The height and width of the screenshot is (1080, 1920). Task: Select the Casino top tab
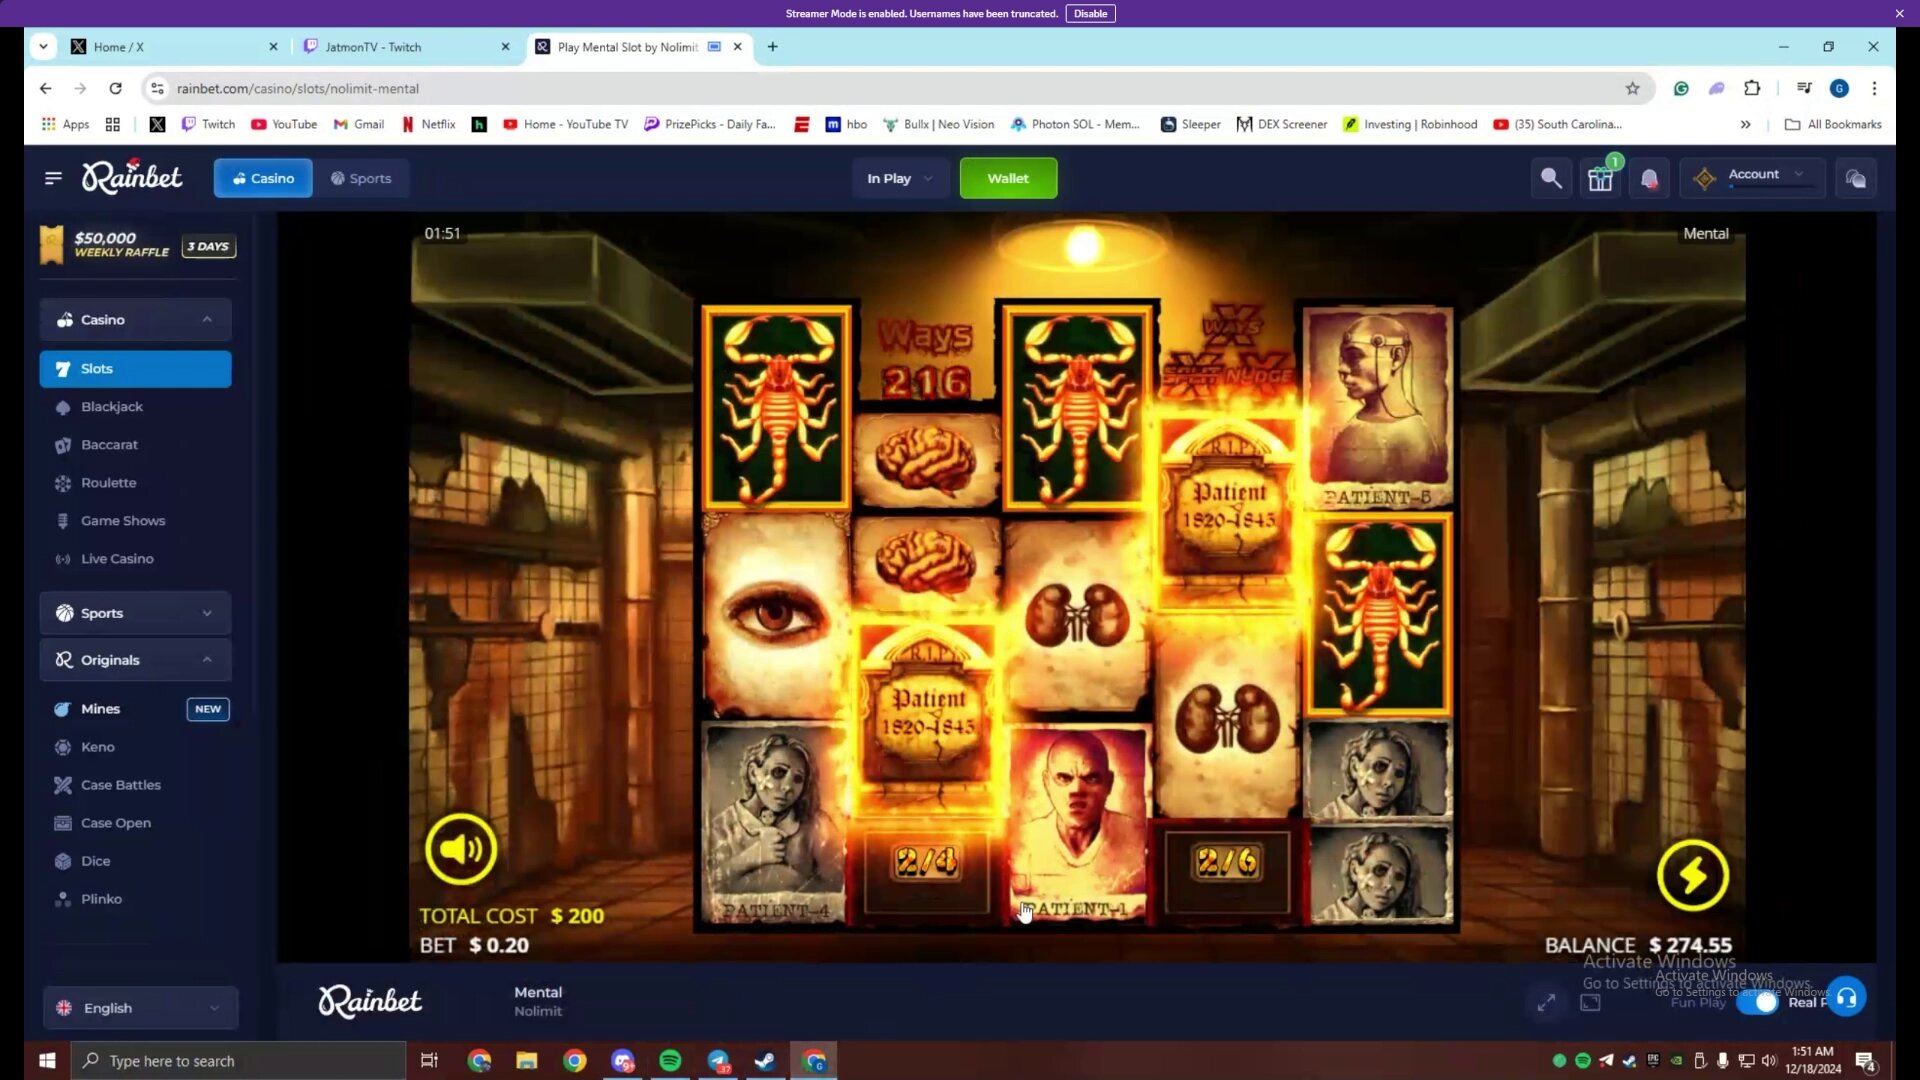coord(262,178)
